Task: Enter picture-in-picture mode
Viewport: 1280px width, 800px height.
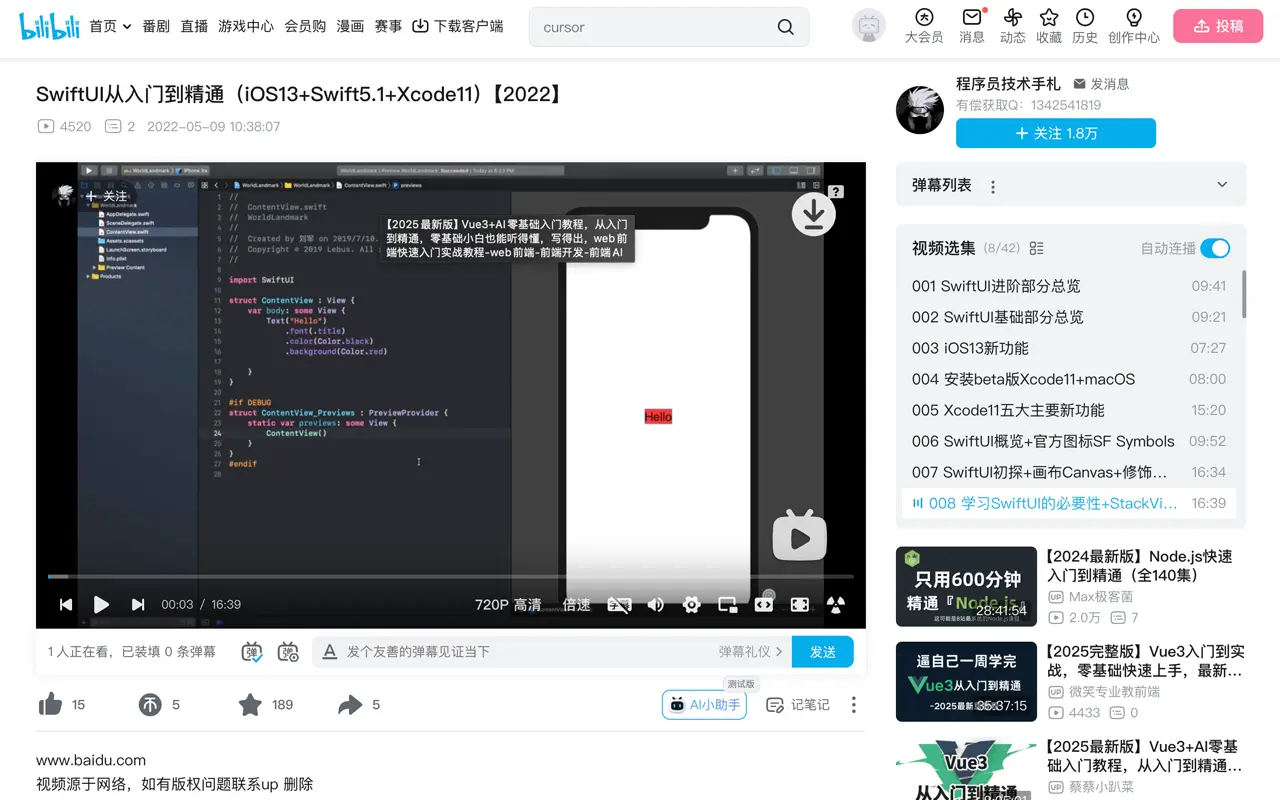Action: click(x=727, y=604)
